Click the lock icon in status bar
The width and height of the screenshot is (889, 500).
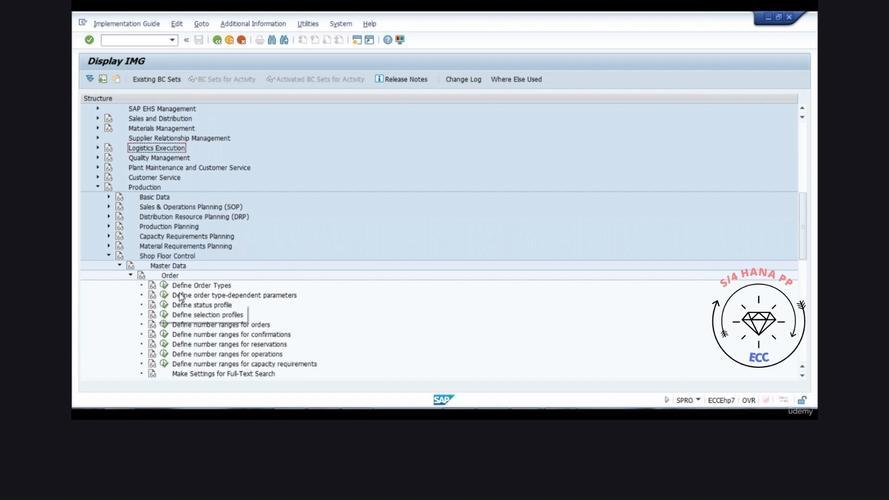(x=802, y=400)
